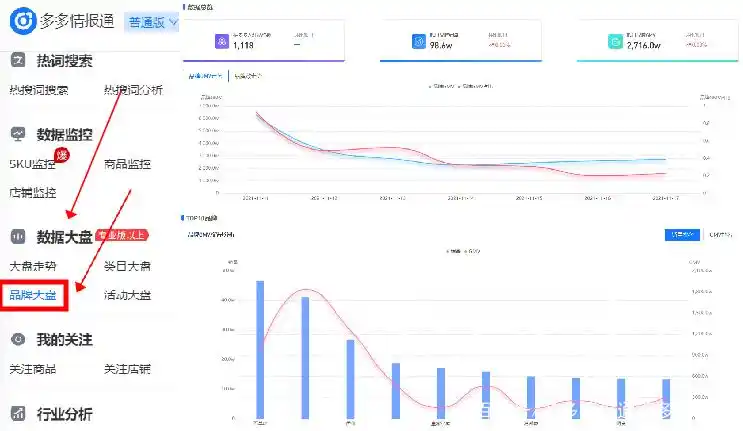743x431 pixels.
Task: Open 品牌大盘 in the sidebar
Action: pyautogui.click(x=33, y=295)
